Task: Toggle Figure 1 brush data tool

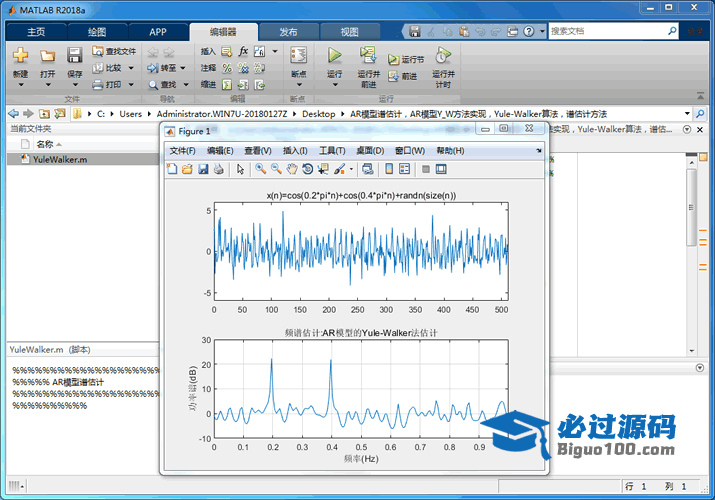Action: [339, 169]
